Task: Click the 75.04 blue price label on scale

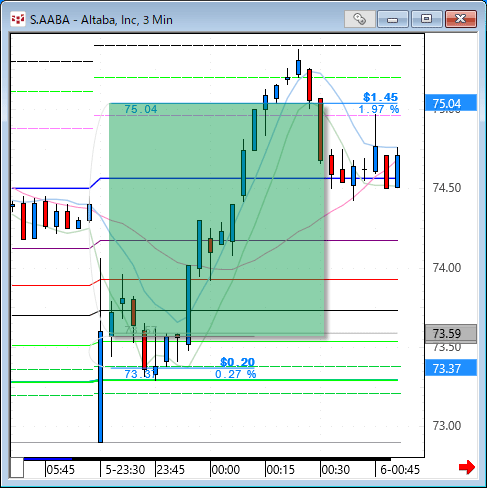Action: [451, 103]
